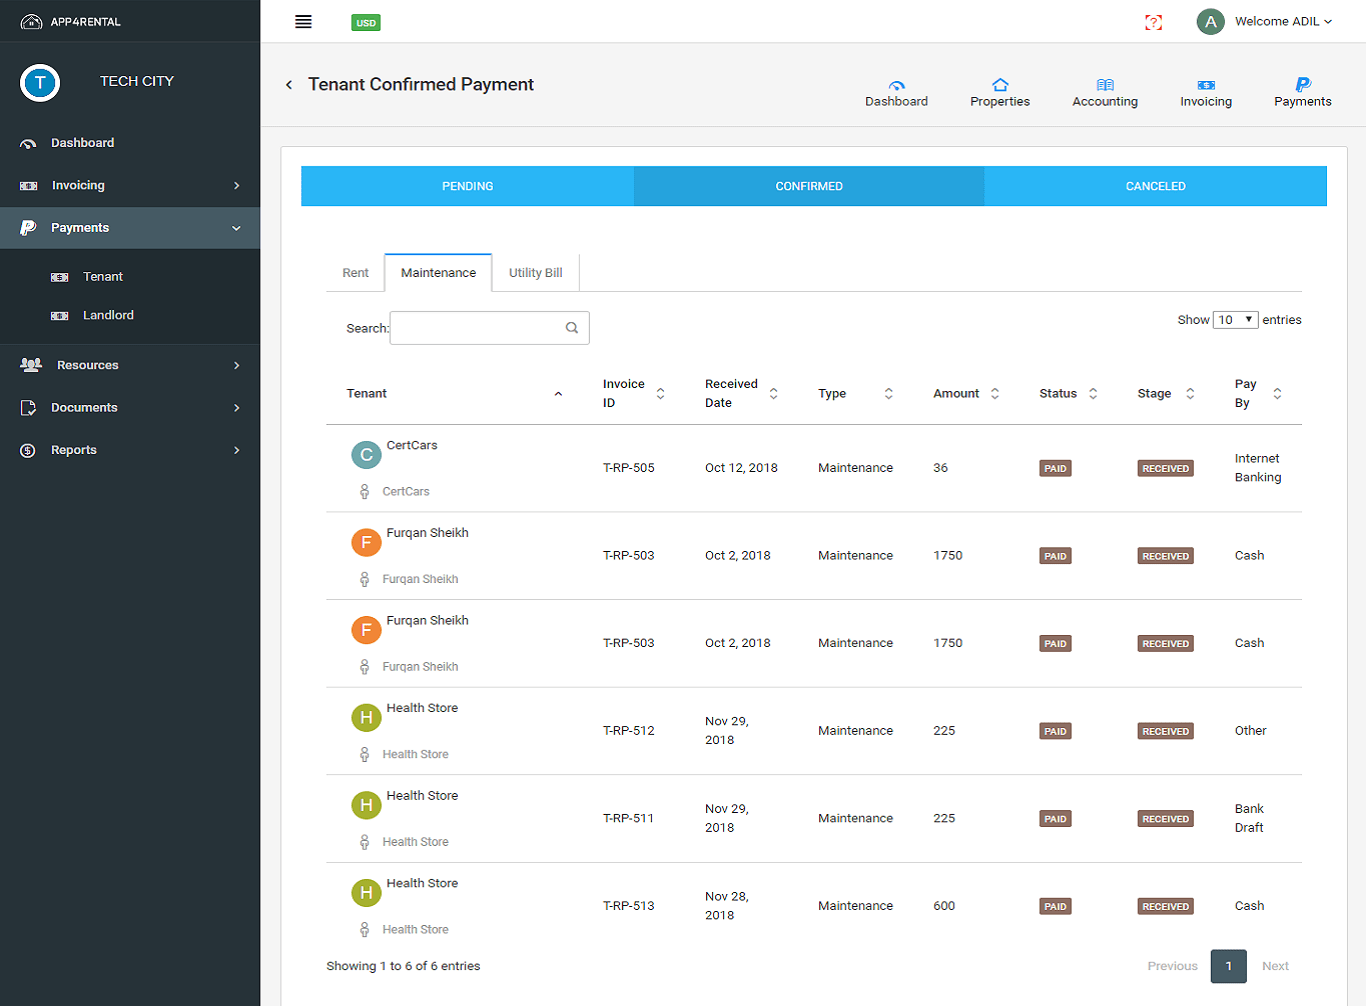The width and height of the screenshot is (1366, 1006).
Task: Select the CONFIRMED tab
Action: tap(809, 186)
